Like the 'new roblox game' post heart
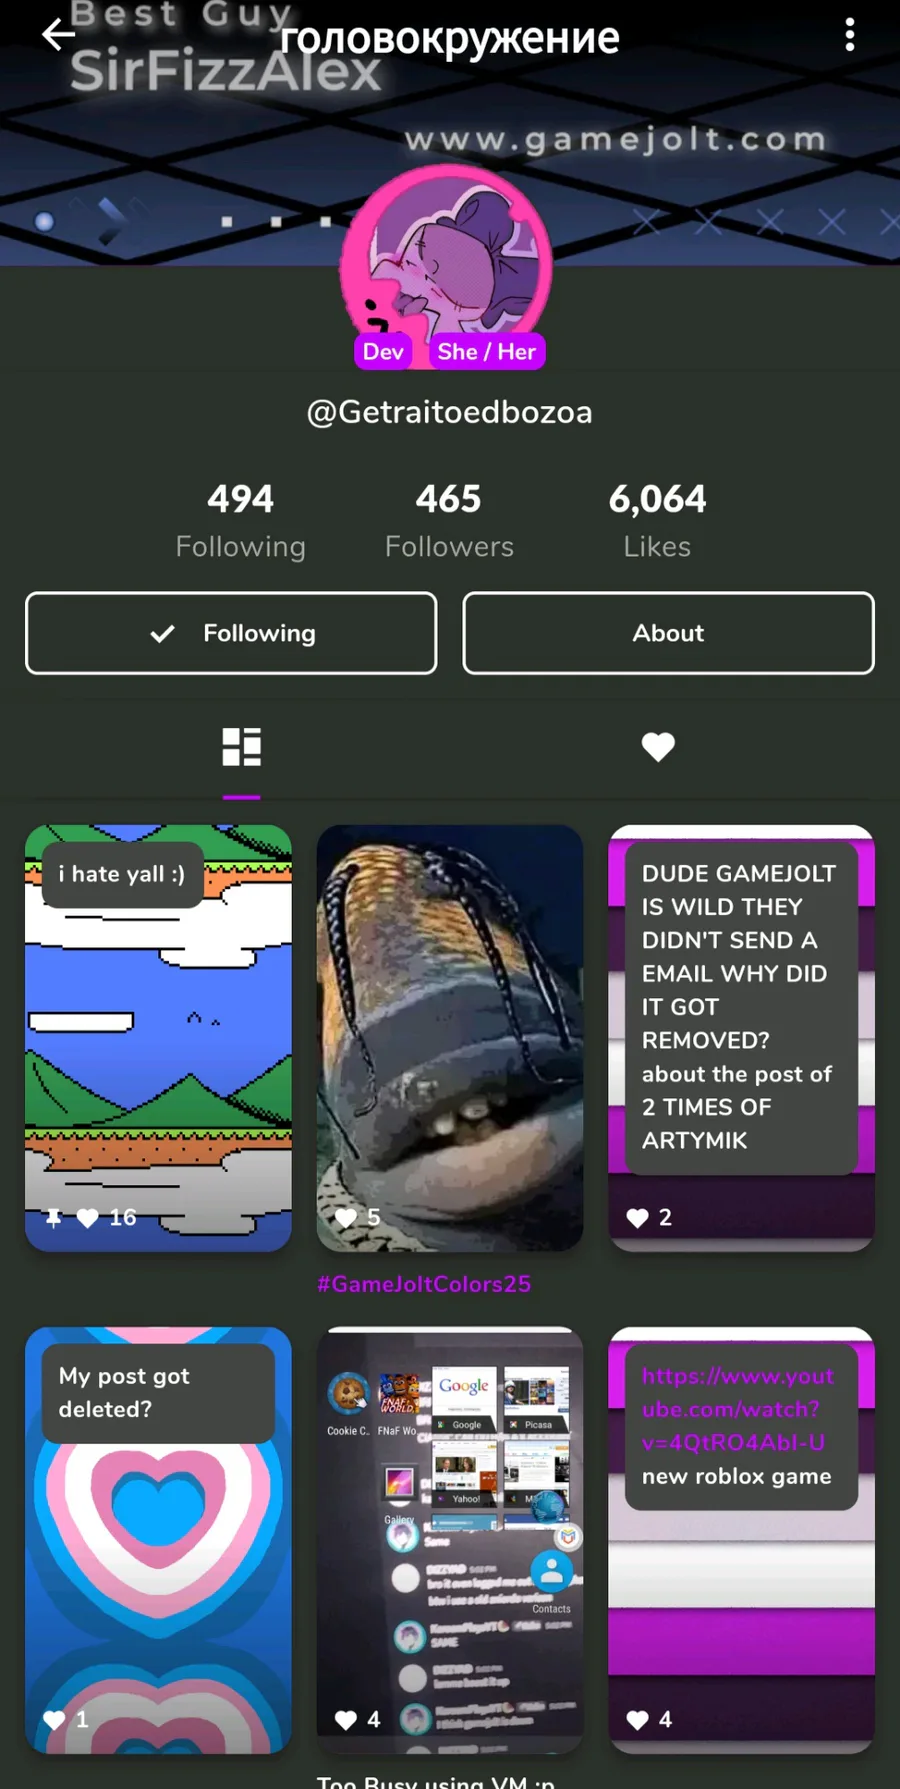Viewport: 900px width, 1789px height. click(638, 1720)
